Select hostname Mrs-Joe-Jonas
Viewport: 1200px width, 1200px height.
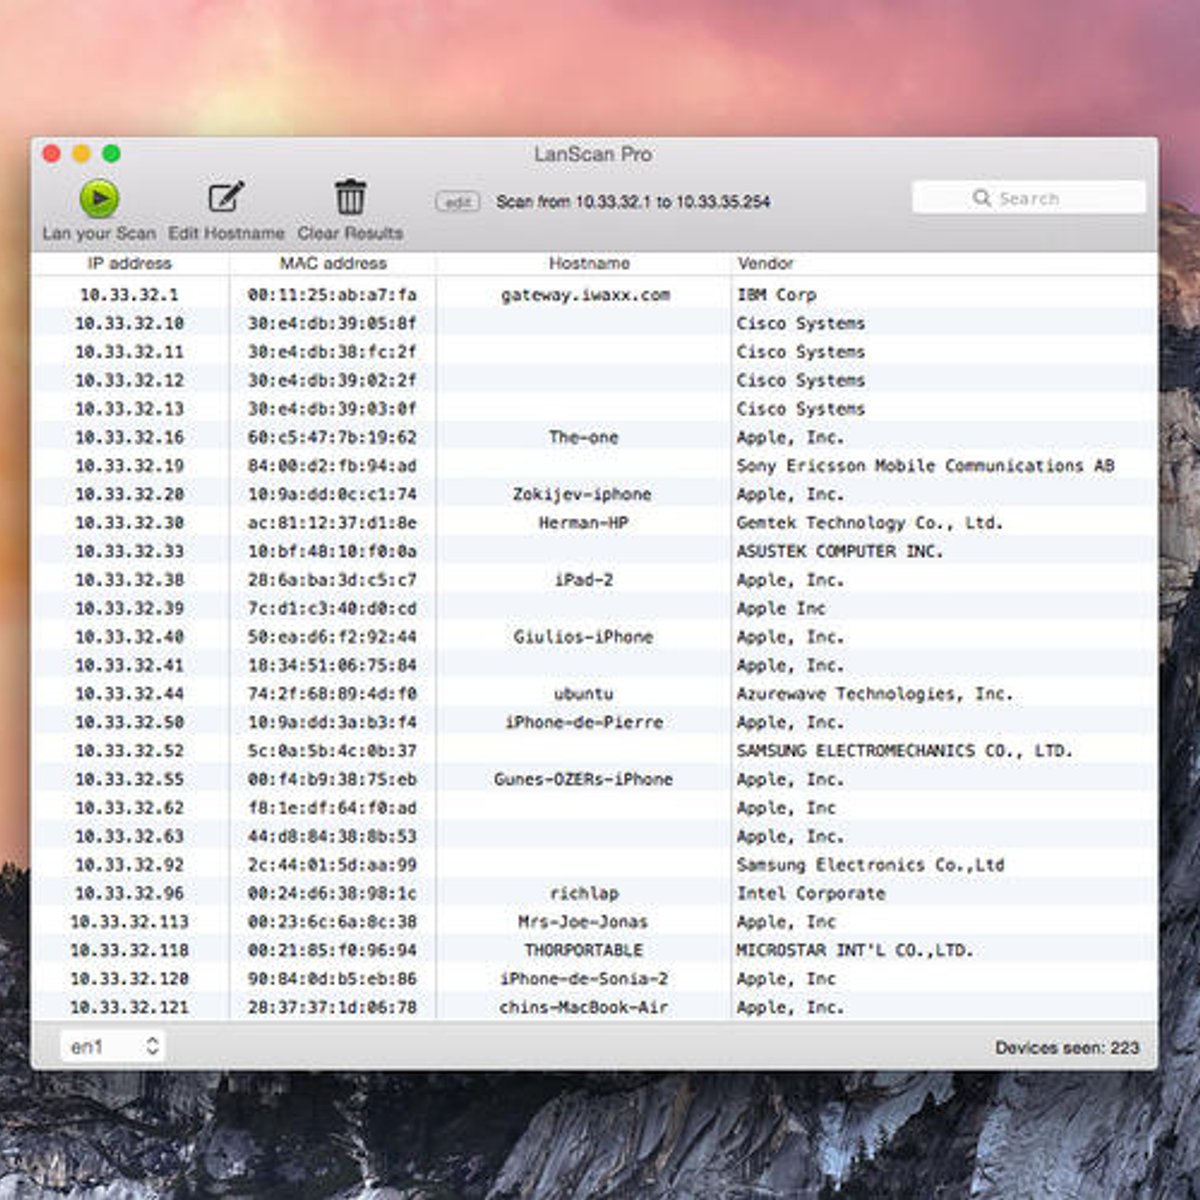pos(583,922)
